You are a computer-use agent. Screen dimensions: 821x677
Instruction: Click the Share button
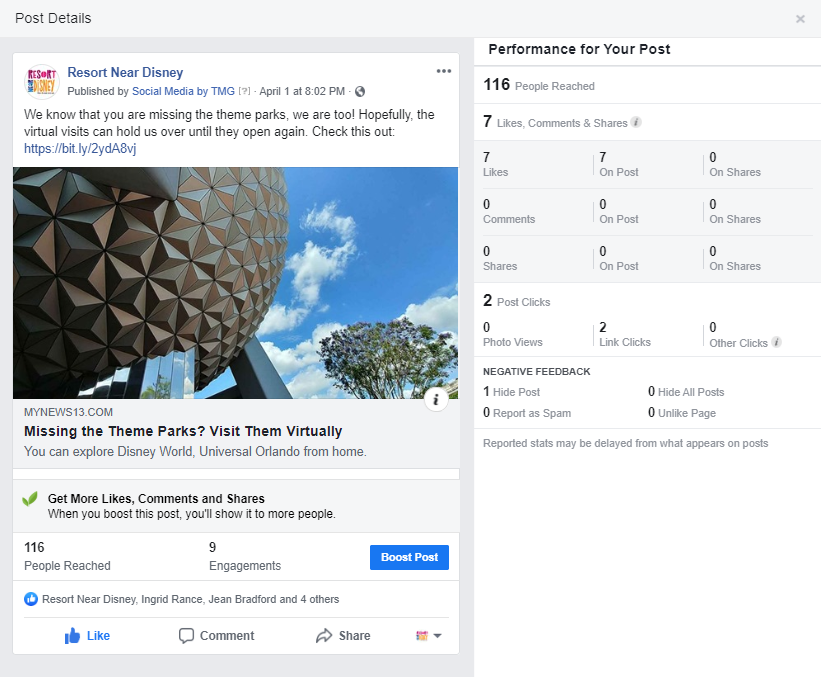[343, 636]
